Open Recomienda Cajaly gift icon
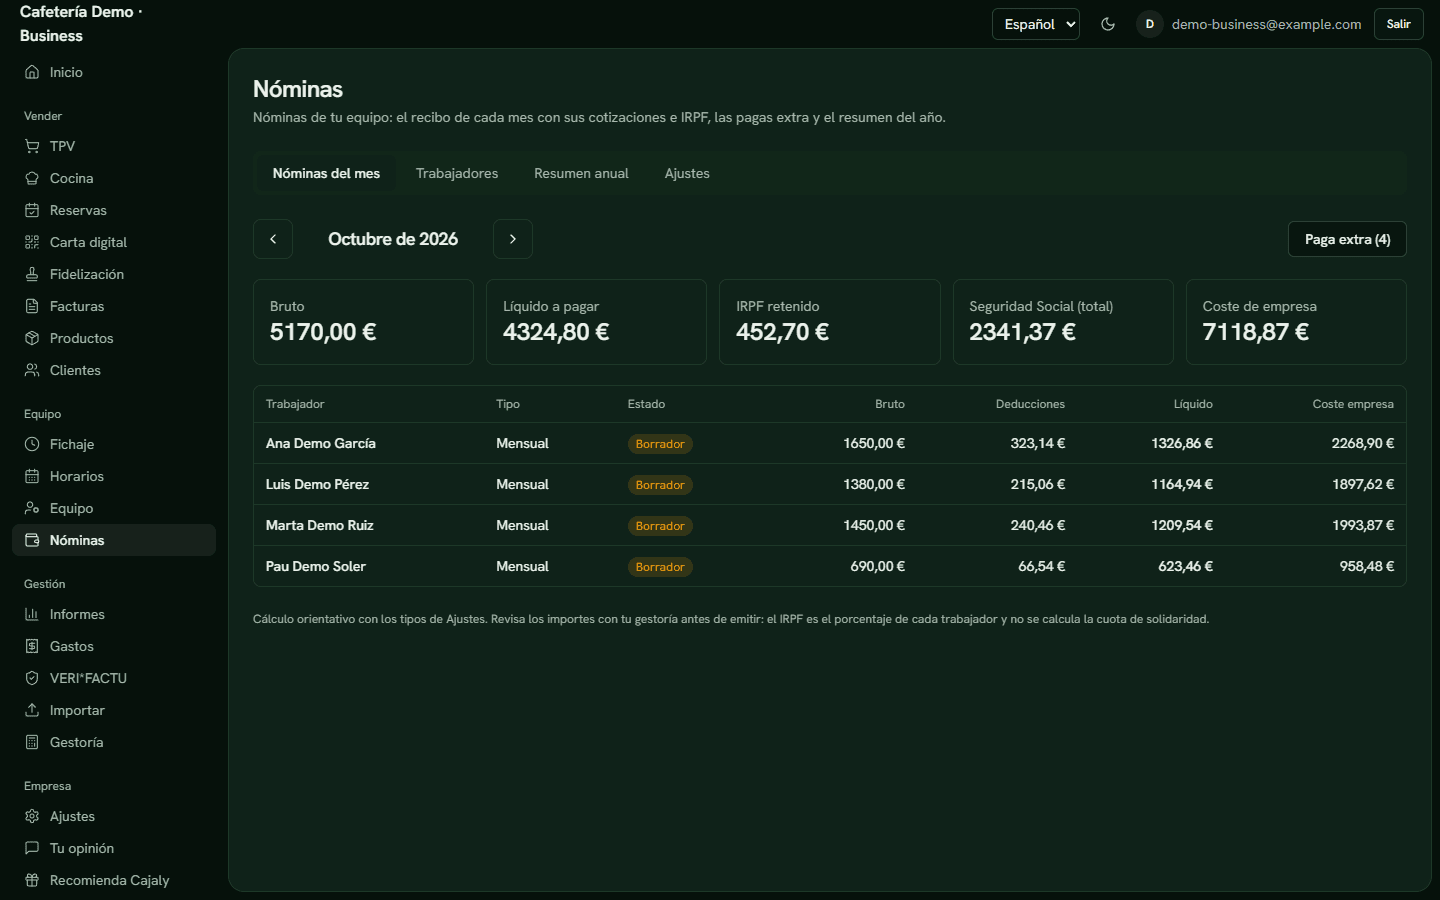1440x900 pixels. point(32,880)
